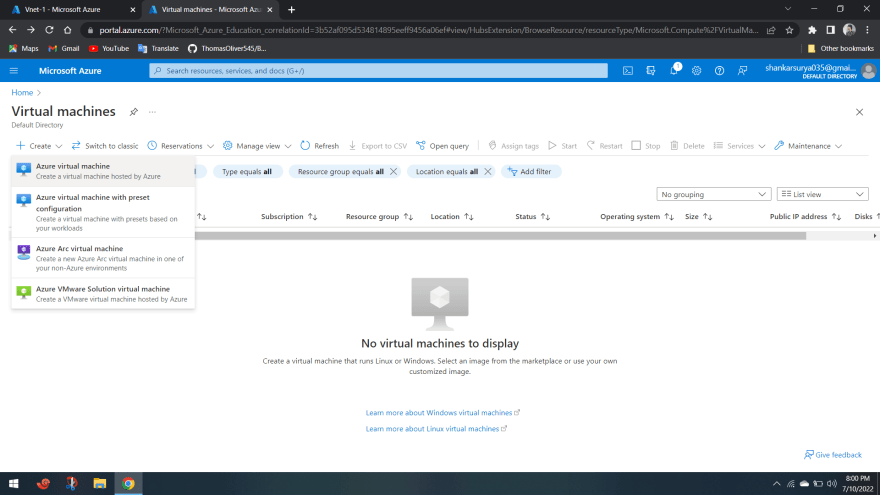Choose Azure virtual machine from the Create menu
The width and height of the screenshot is (880, 495).
(x=103, y=171)
